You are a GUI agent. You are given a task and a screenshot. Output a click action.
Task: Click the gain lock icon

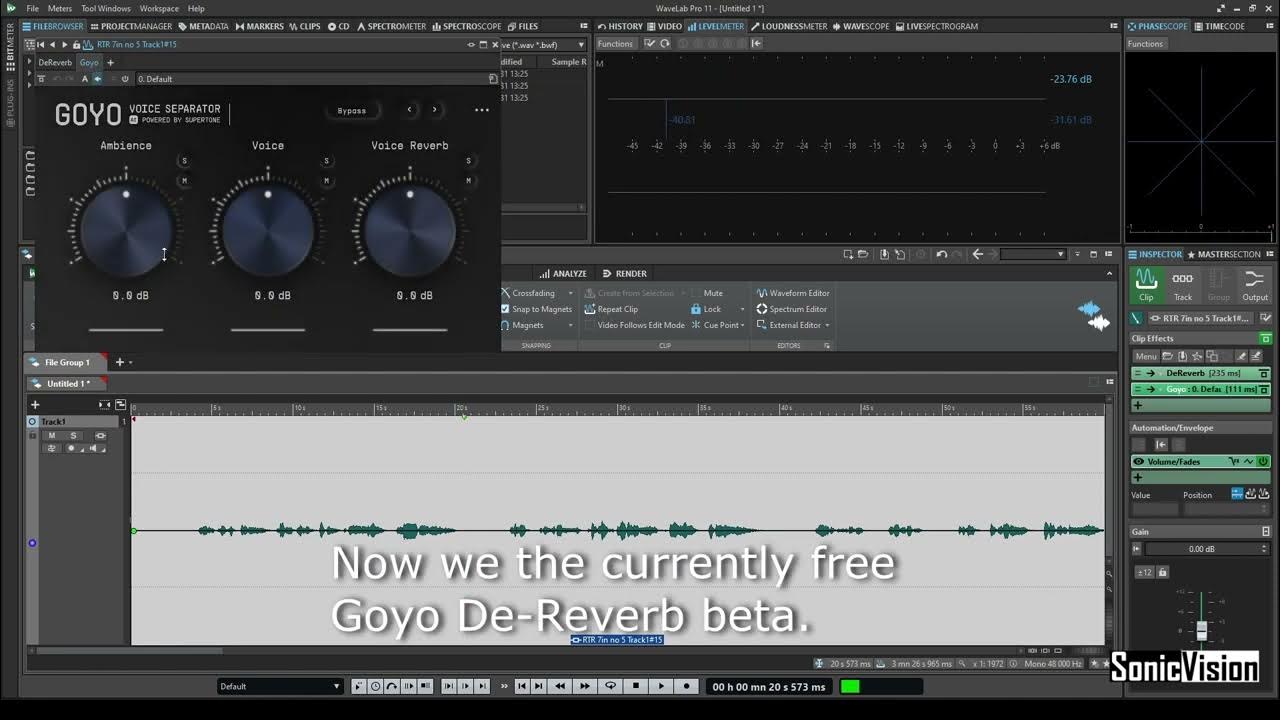click(x=1162, y=572)
